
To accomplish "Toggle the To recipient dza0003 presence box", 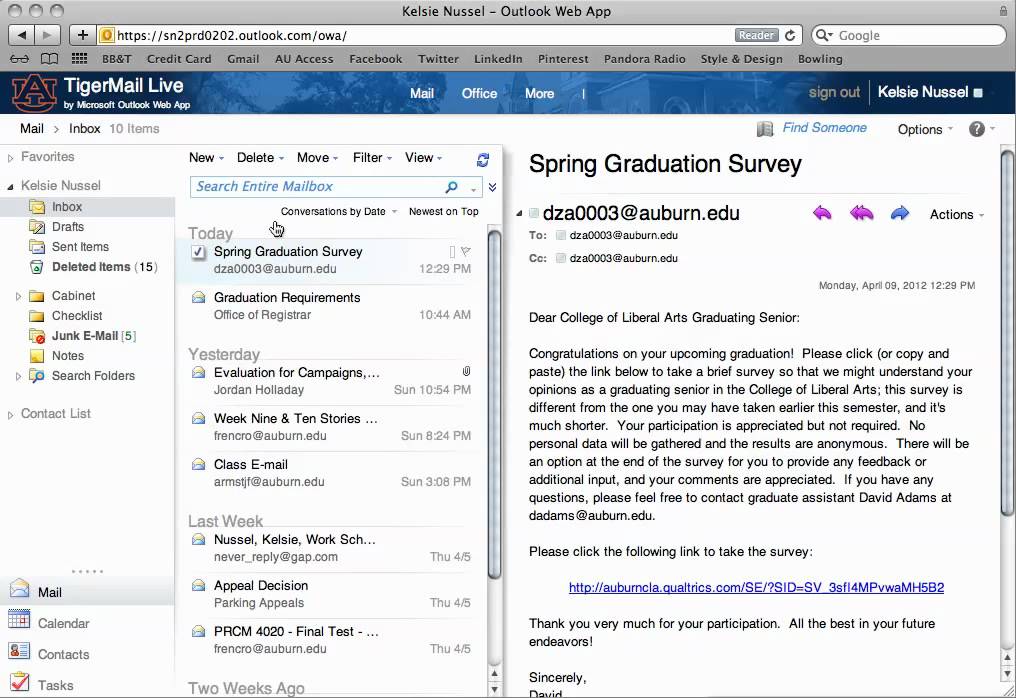I will tap(560, 236).
